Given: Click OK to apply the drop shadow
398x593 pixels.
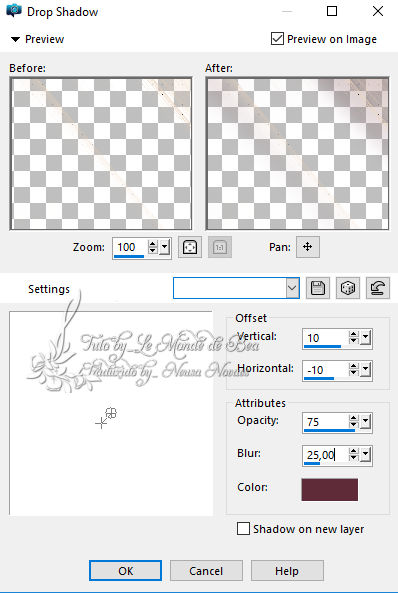Looking at the screenshot, I should (126, 570).
